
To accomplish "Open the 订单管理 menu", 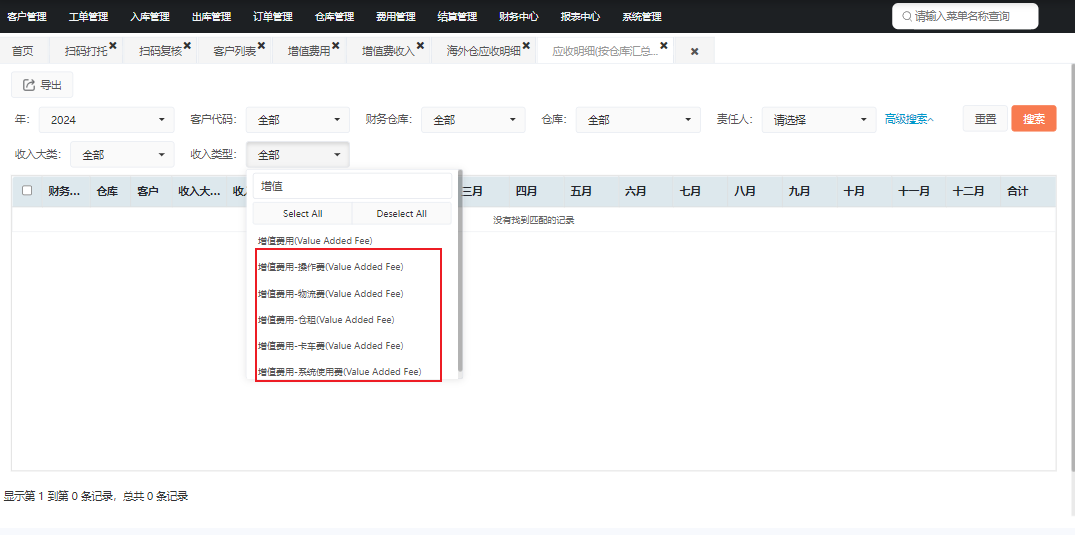I will tap(273, 16).
